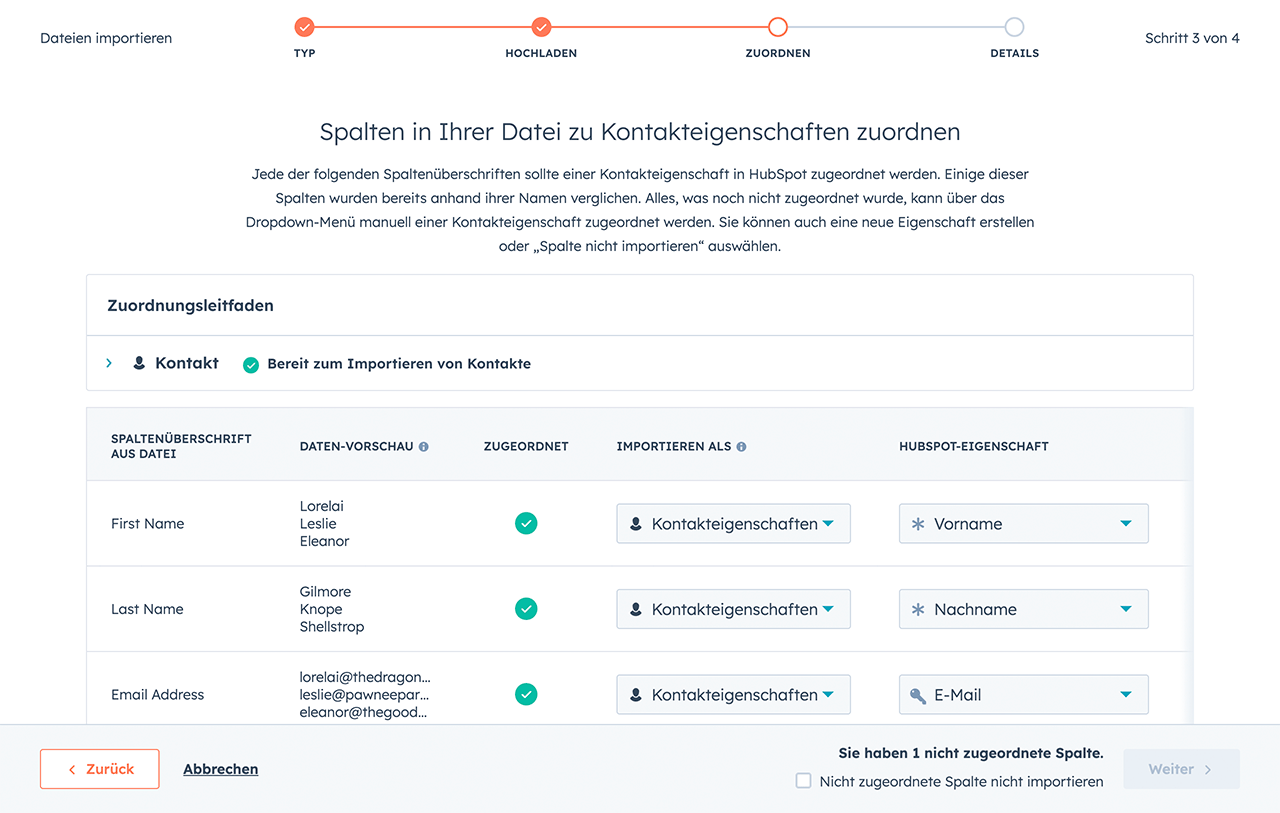Click the Abbrechen link

[x=221, y=769]
